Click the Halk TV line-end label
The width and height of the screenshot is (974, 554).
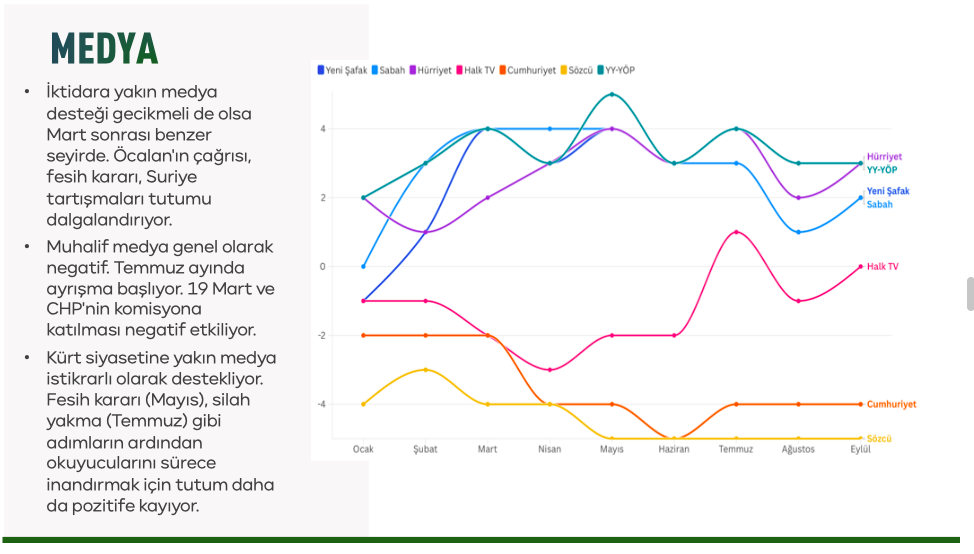pos(882,267)
